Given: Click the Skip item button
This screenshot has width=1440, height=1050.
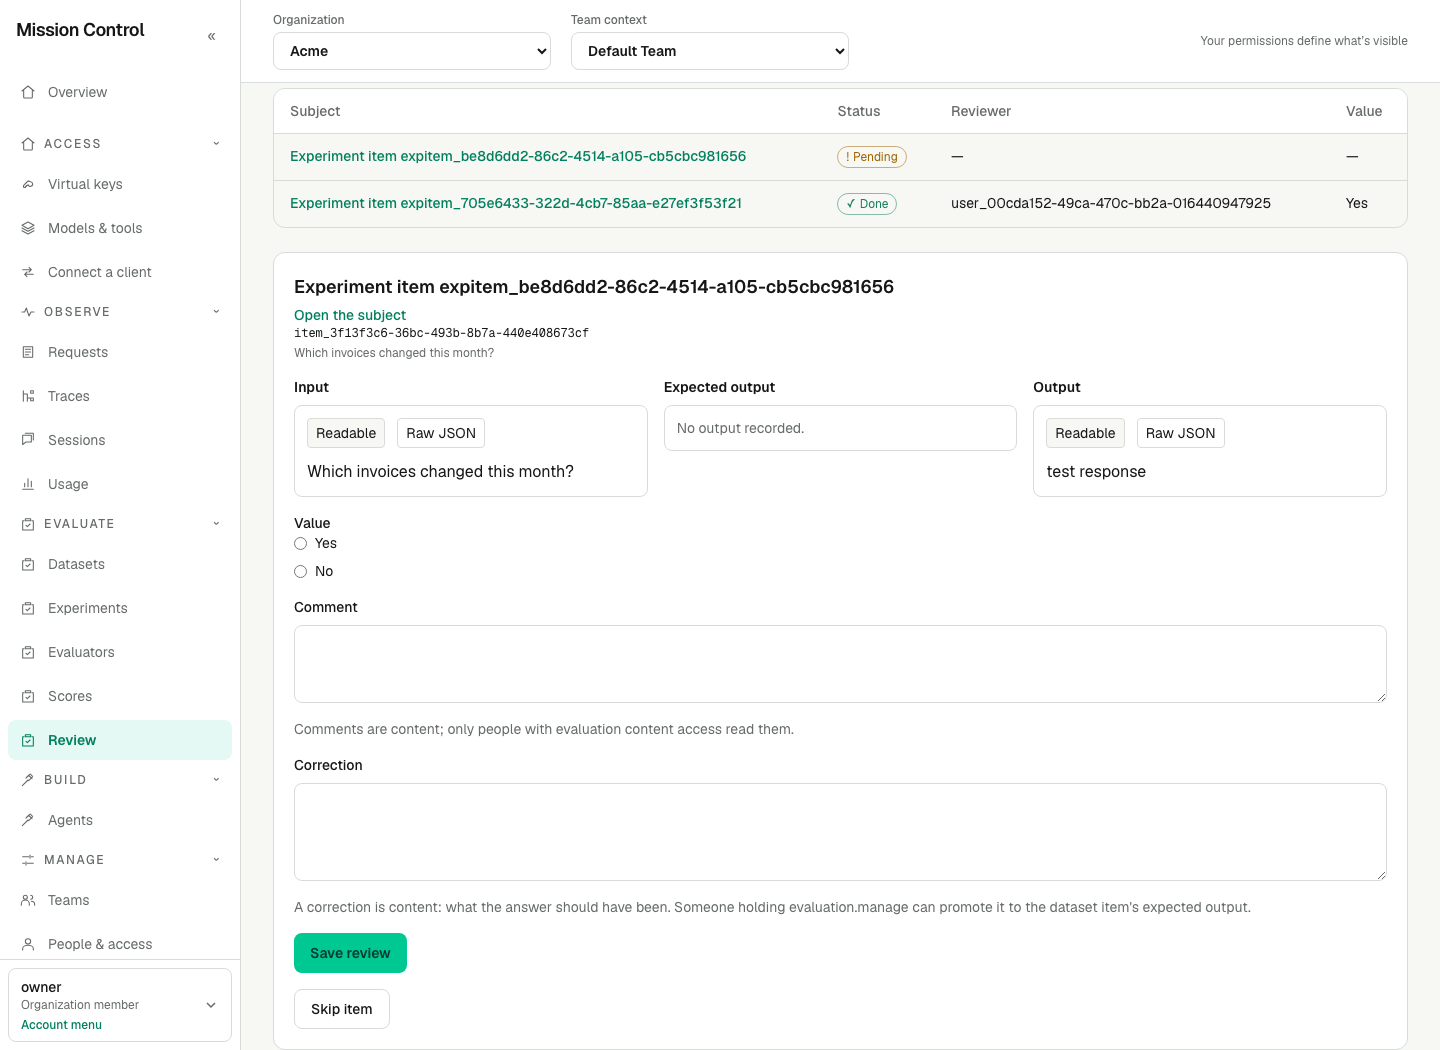Looking at the screenshot, I should (341, 1009).
